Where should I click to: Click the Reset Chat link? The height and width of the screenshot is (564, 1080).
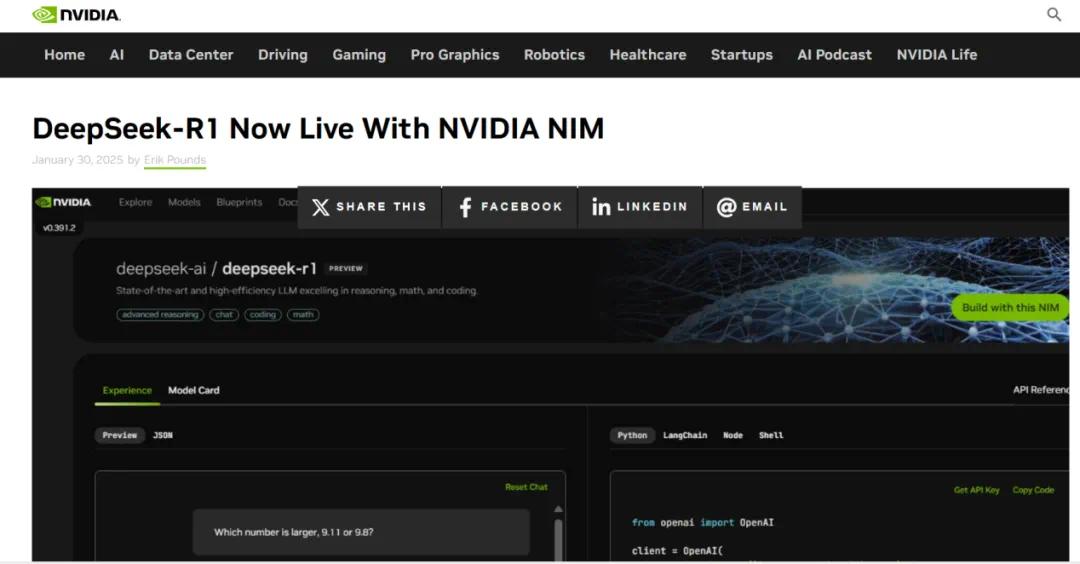[x=526, y=487]
